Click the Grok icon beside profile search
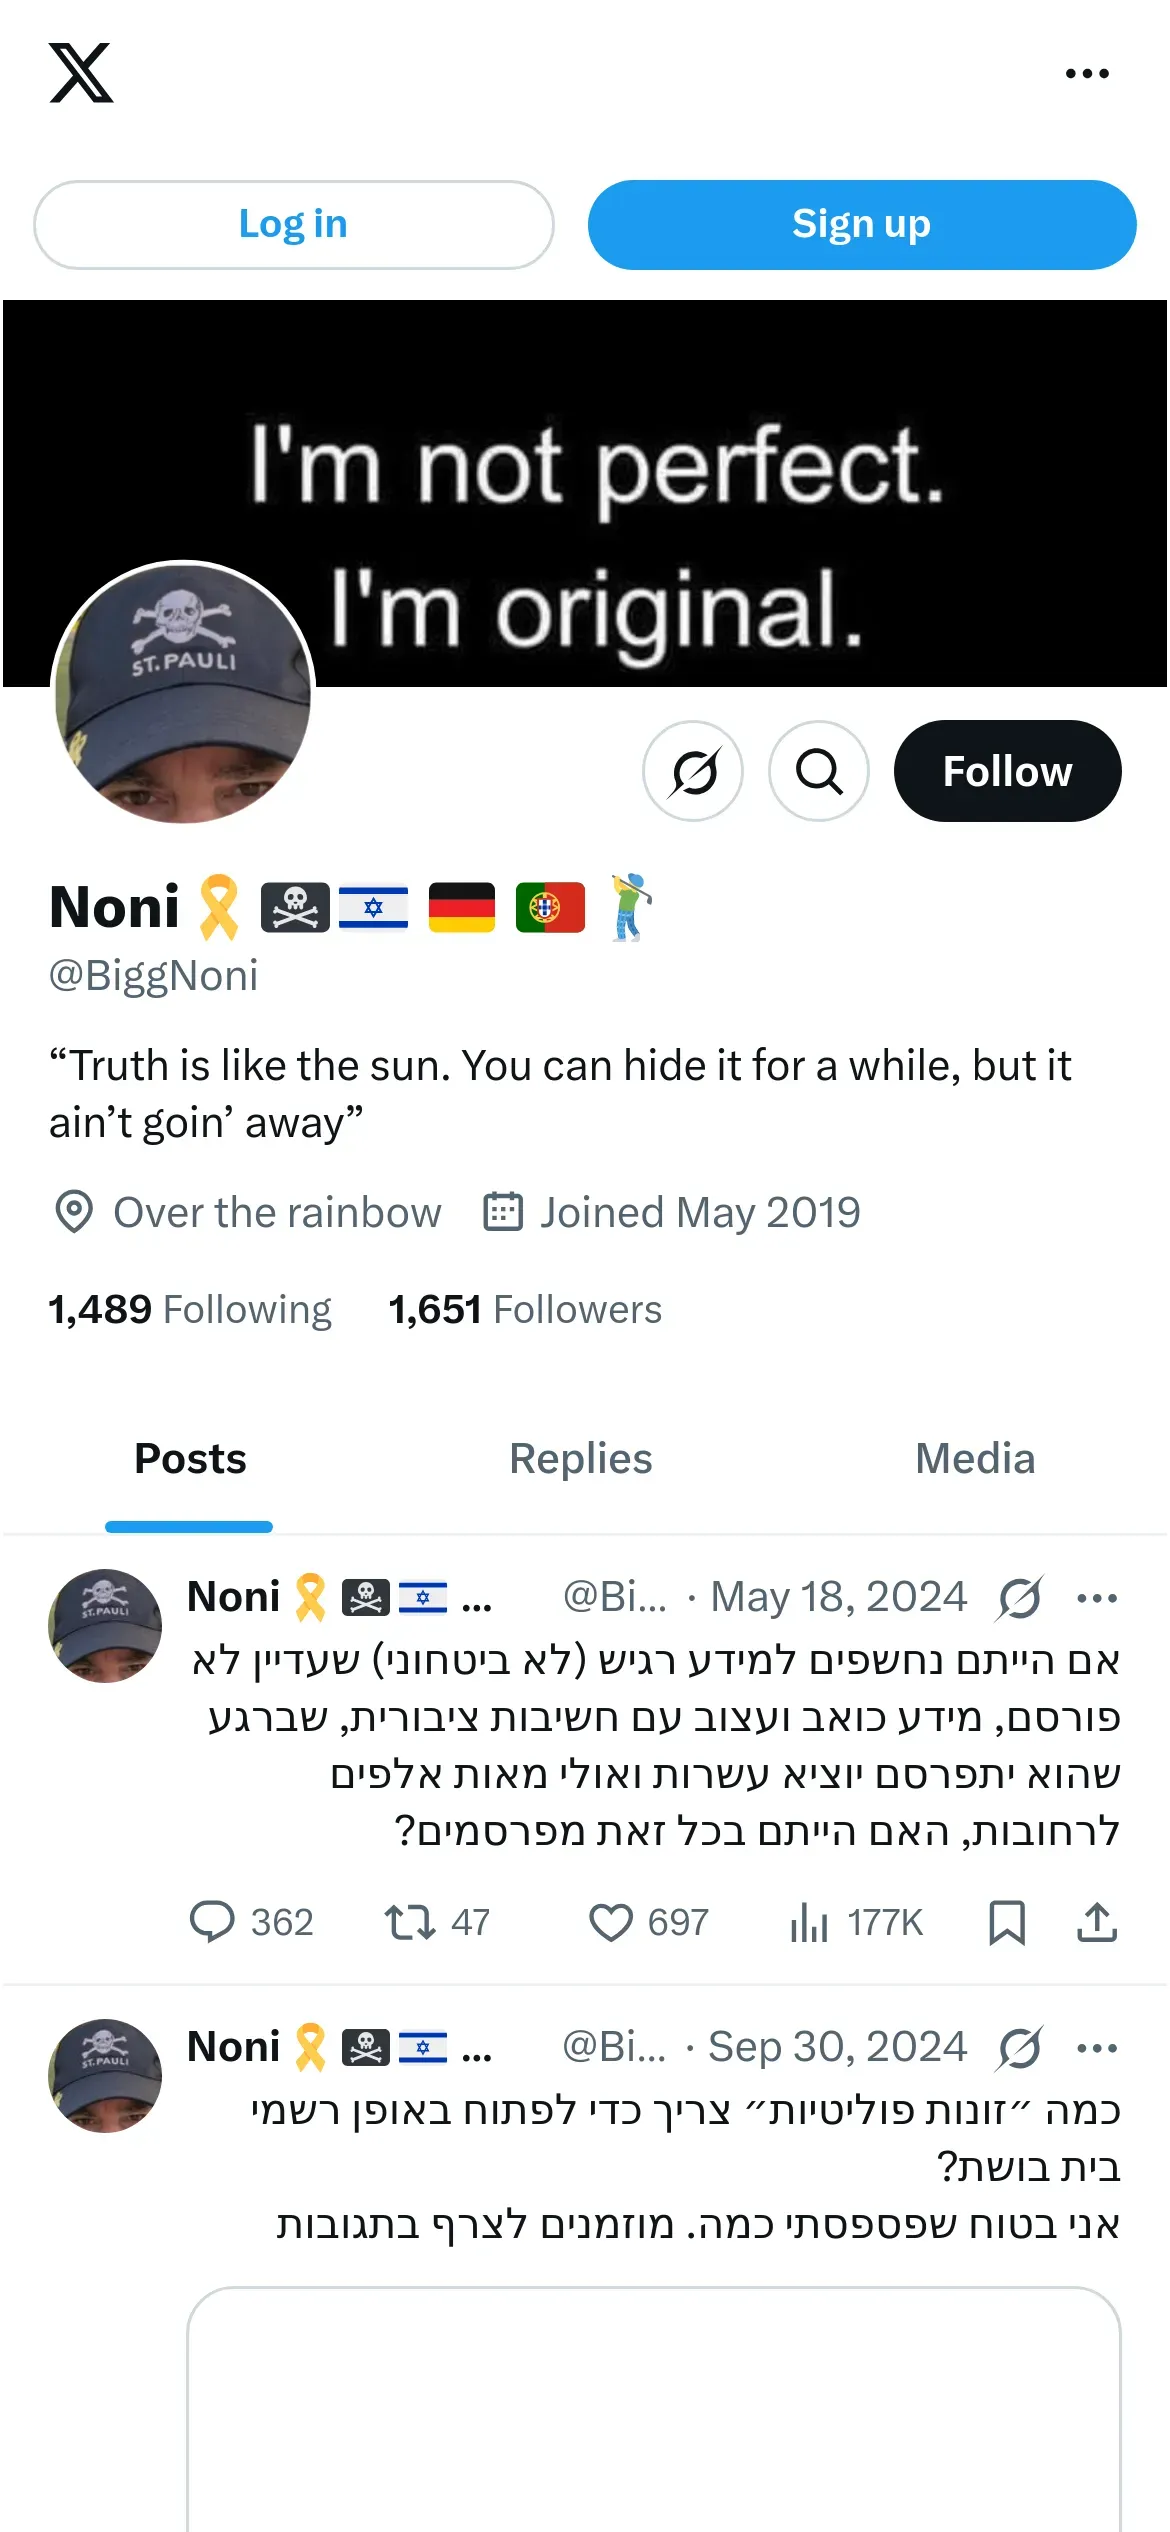The height and width of the screenshot is (2532, 1170). pos(693,771)
